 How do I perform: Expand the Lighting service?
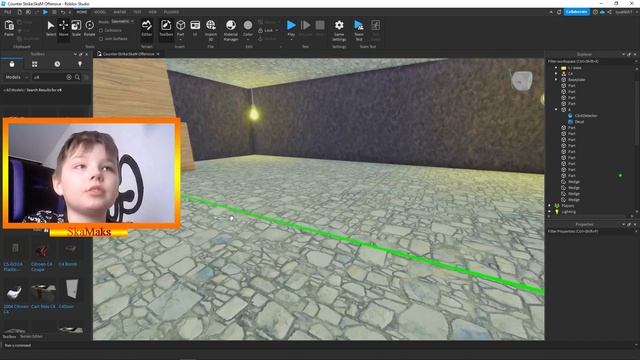pyautogui.click(x=549, y=212)
